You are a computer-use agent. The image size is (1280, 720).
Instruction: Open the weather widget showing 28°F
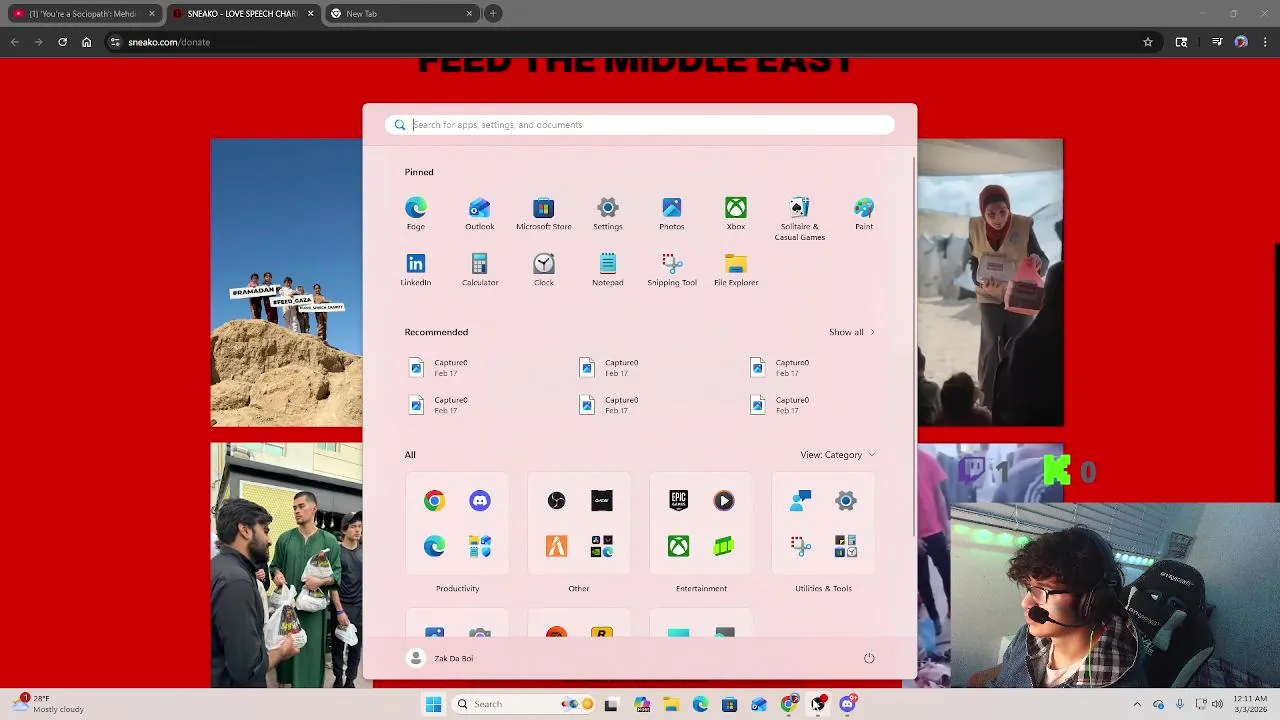coord(50,704)
